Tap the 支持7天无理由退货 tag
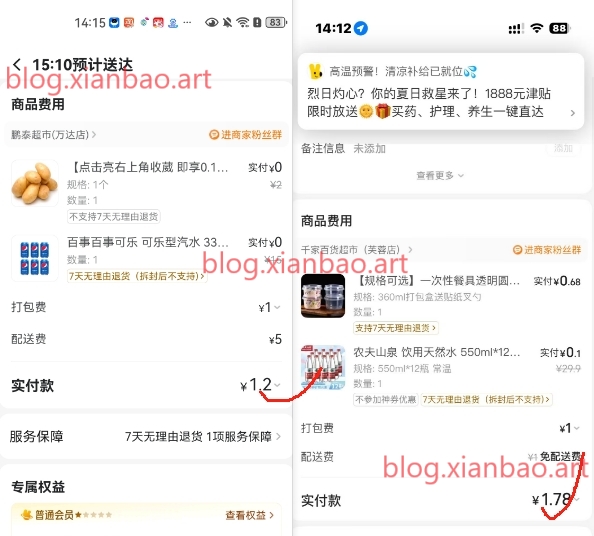594x536 pixels. tap(395, 328)
